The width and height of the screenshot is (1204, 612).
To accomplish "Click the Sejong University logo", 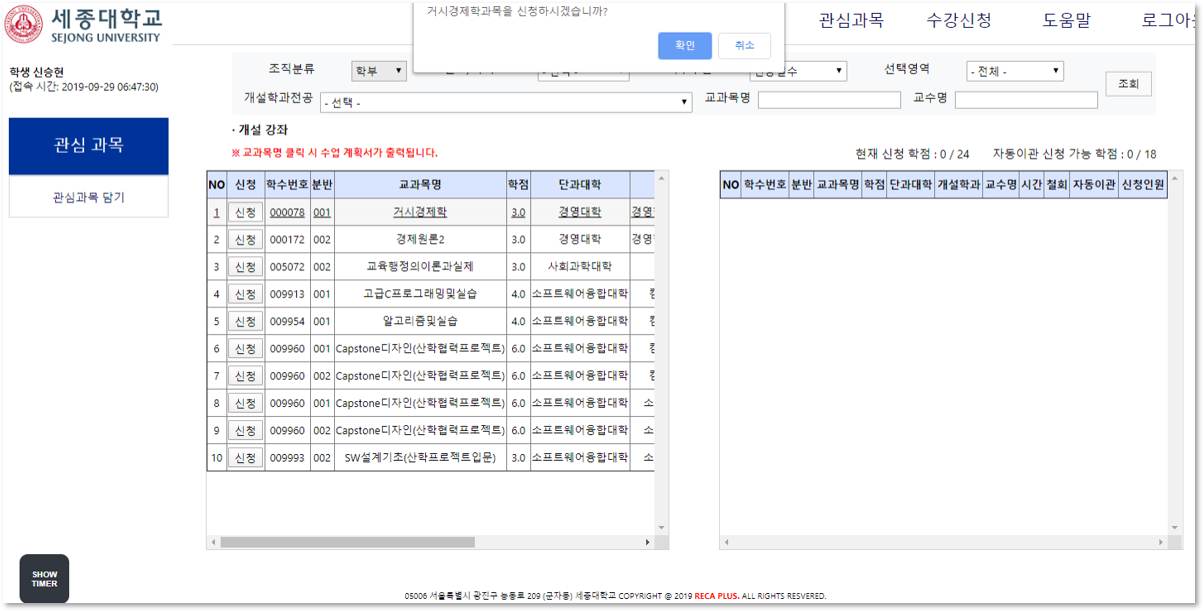I will [85, 25].
